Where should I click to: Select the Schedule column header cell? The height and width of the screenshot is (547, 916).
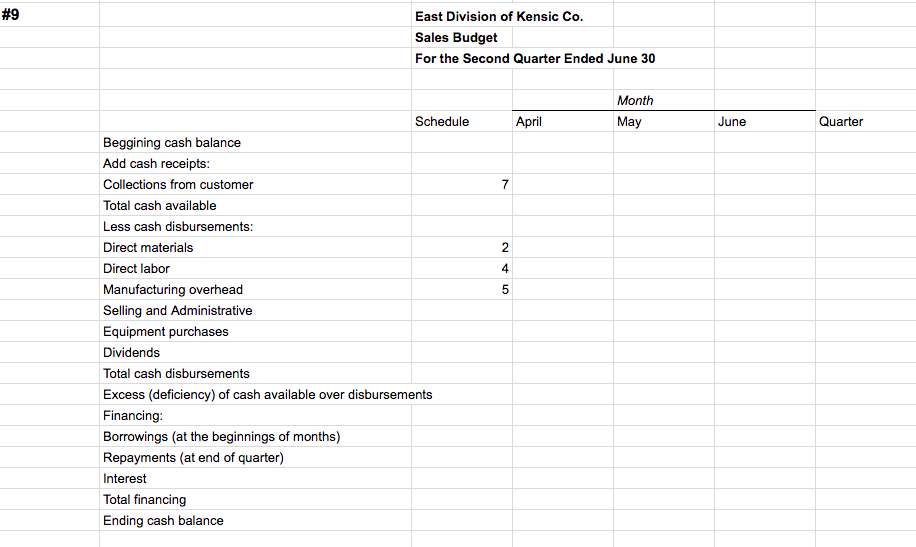click(x=442, y=122)
